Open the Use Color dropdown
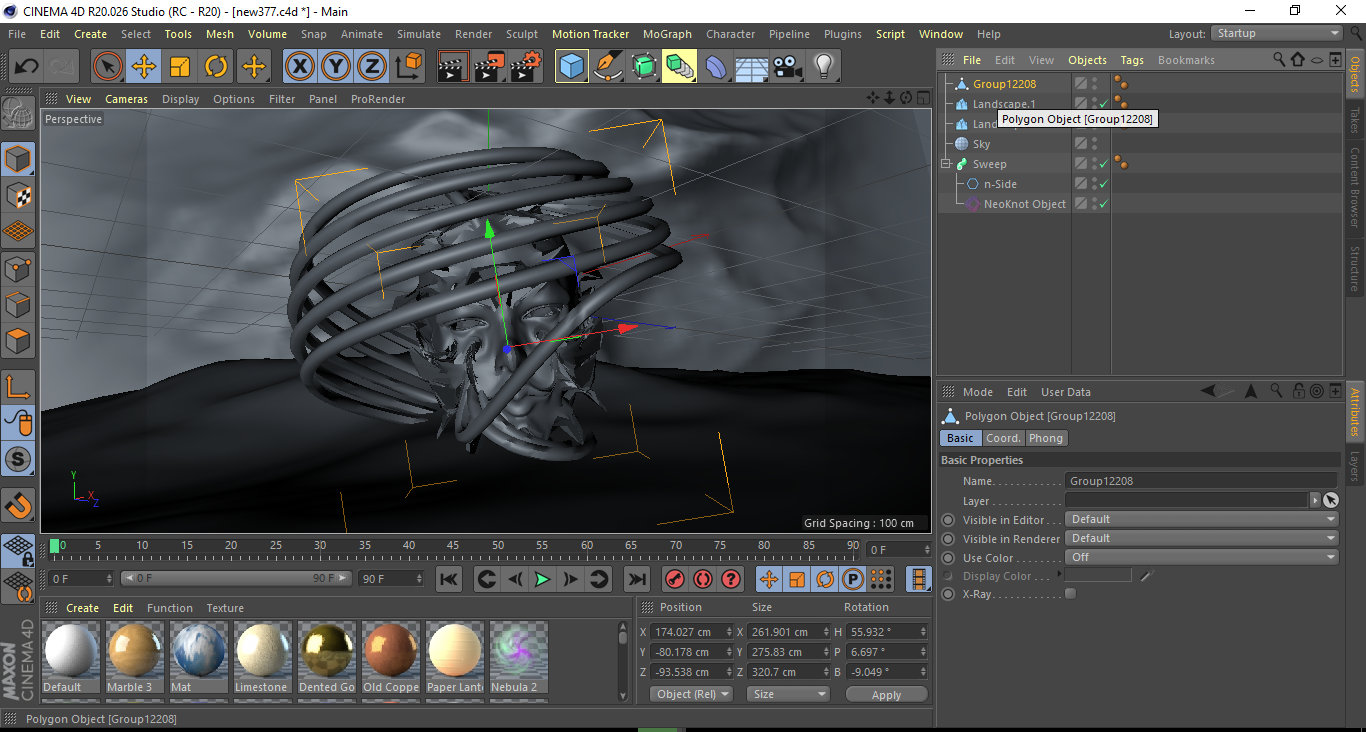Viewport: 1366px width, 732px height. (x=1202, y=557)
